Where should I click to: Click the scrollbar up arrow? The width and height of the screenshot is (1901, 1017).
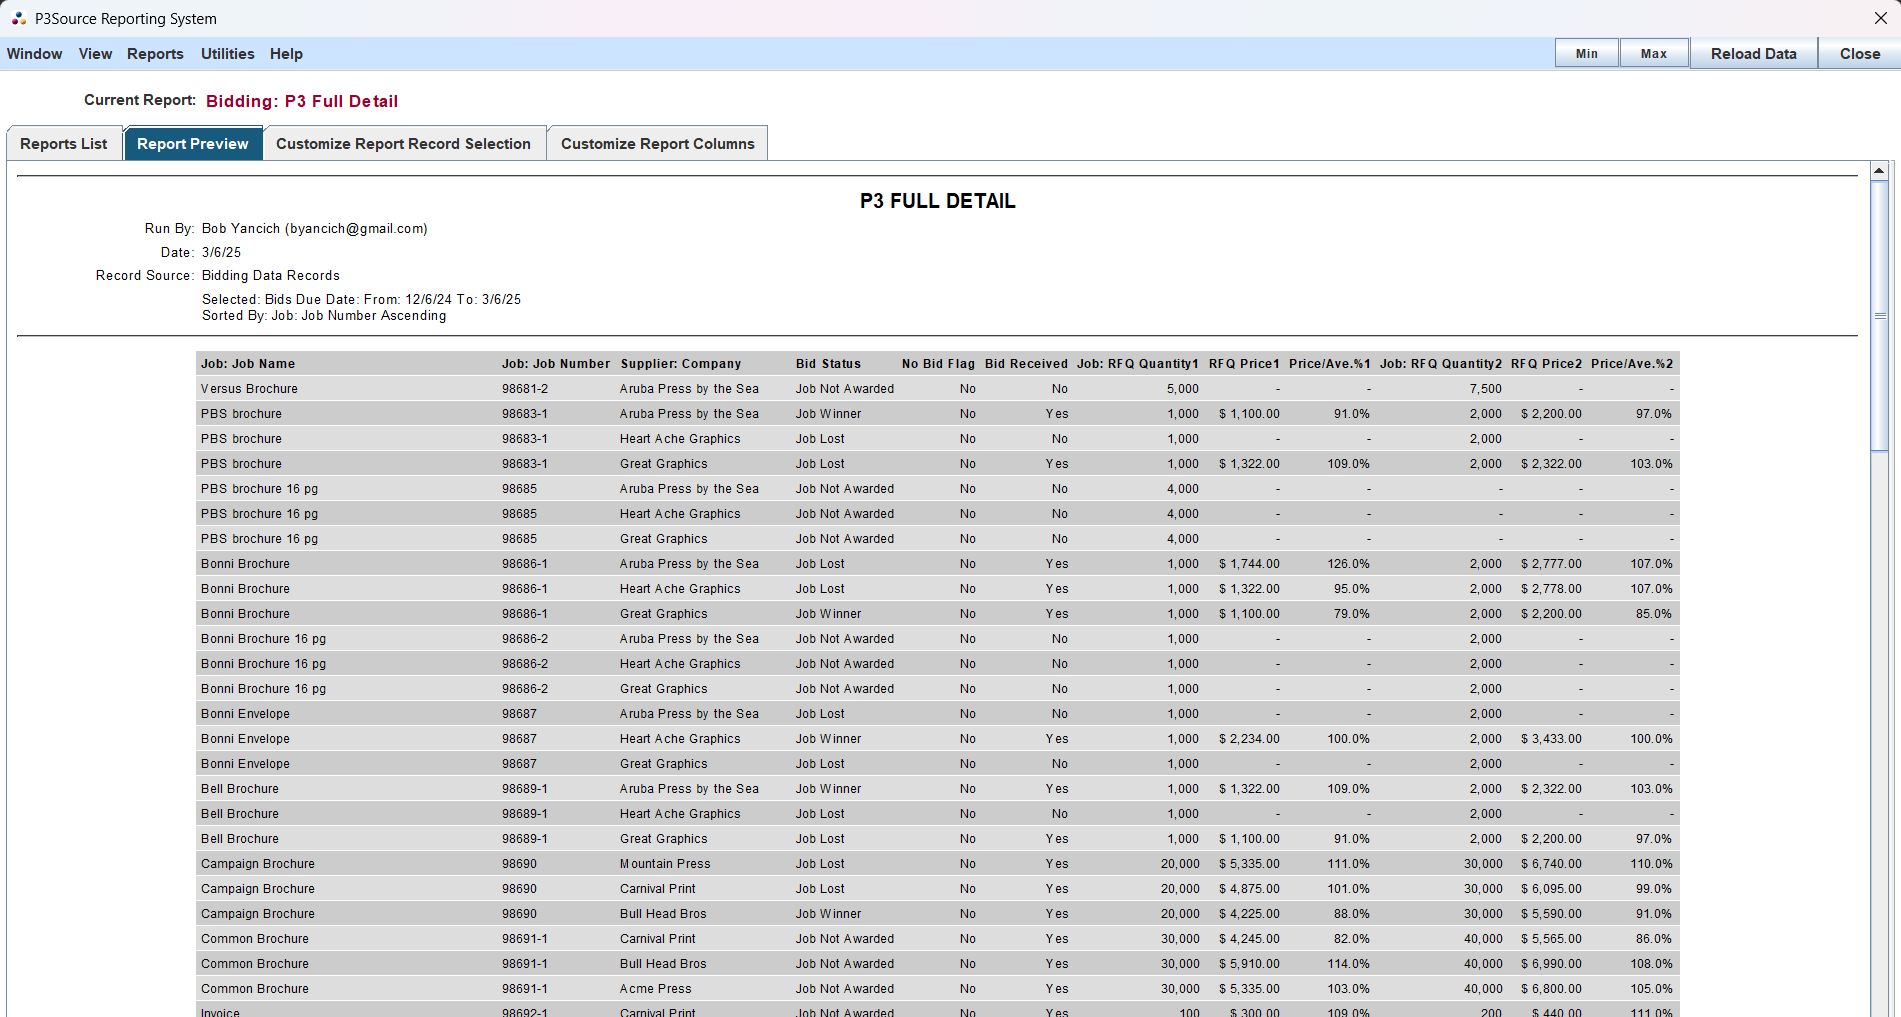coord(1879,171)
